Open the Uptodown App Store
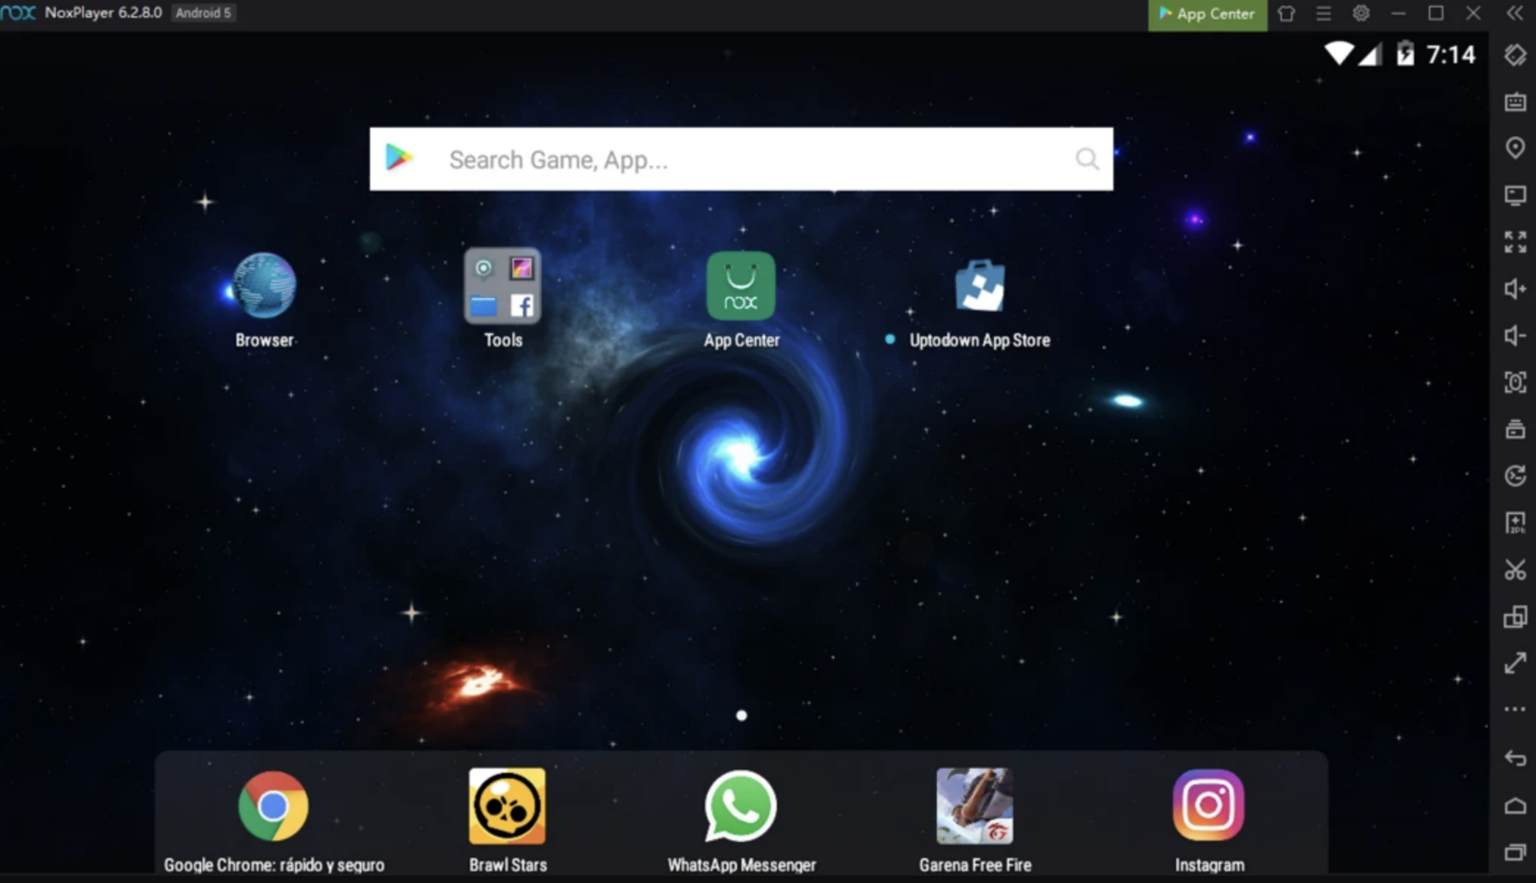 (980, 285)
